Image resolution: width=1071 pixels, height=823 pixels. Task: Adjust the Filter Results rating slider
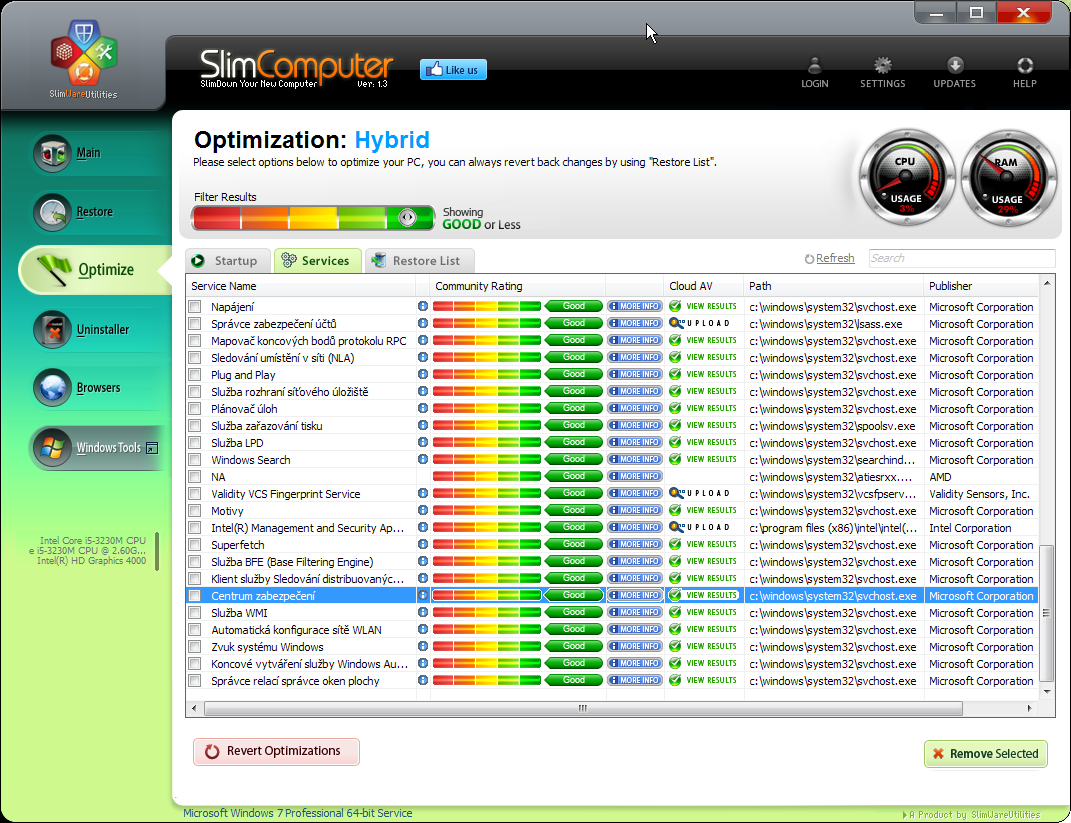[406, 217]
